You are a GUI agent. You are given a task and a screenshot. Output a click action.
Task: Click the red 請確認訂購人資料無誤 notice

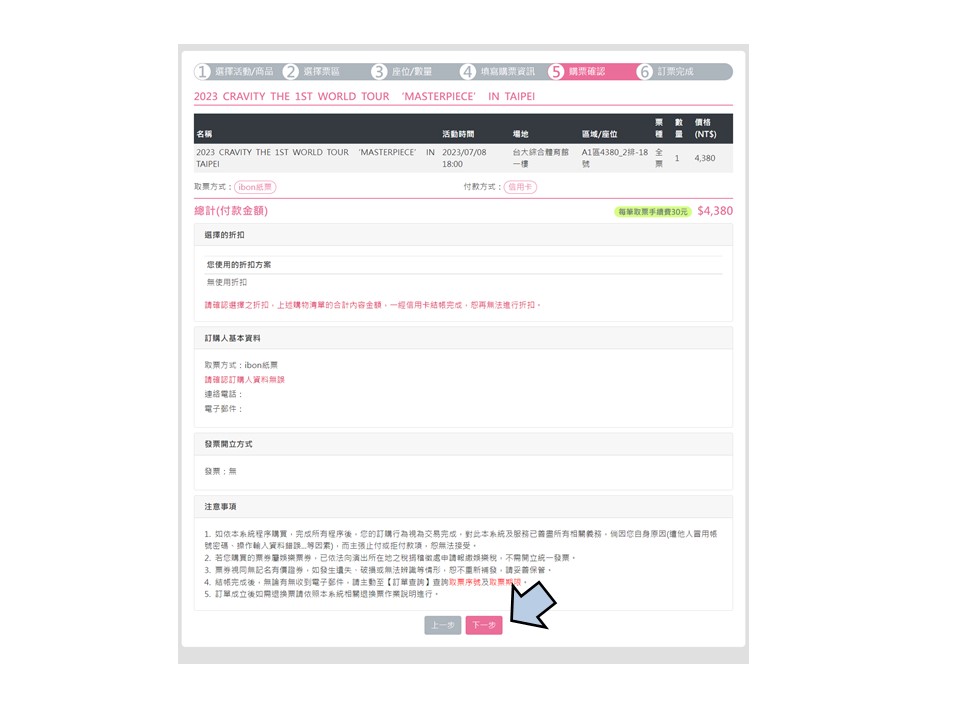[244, 380]
